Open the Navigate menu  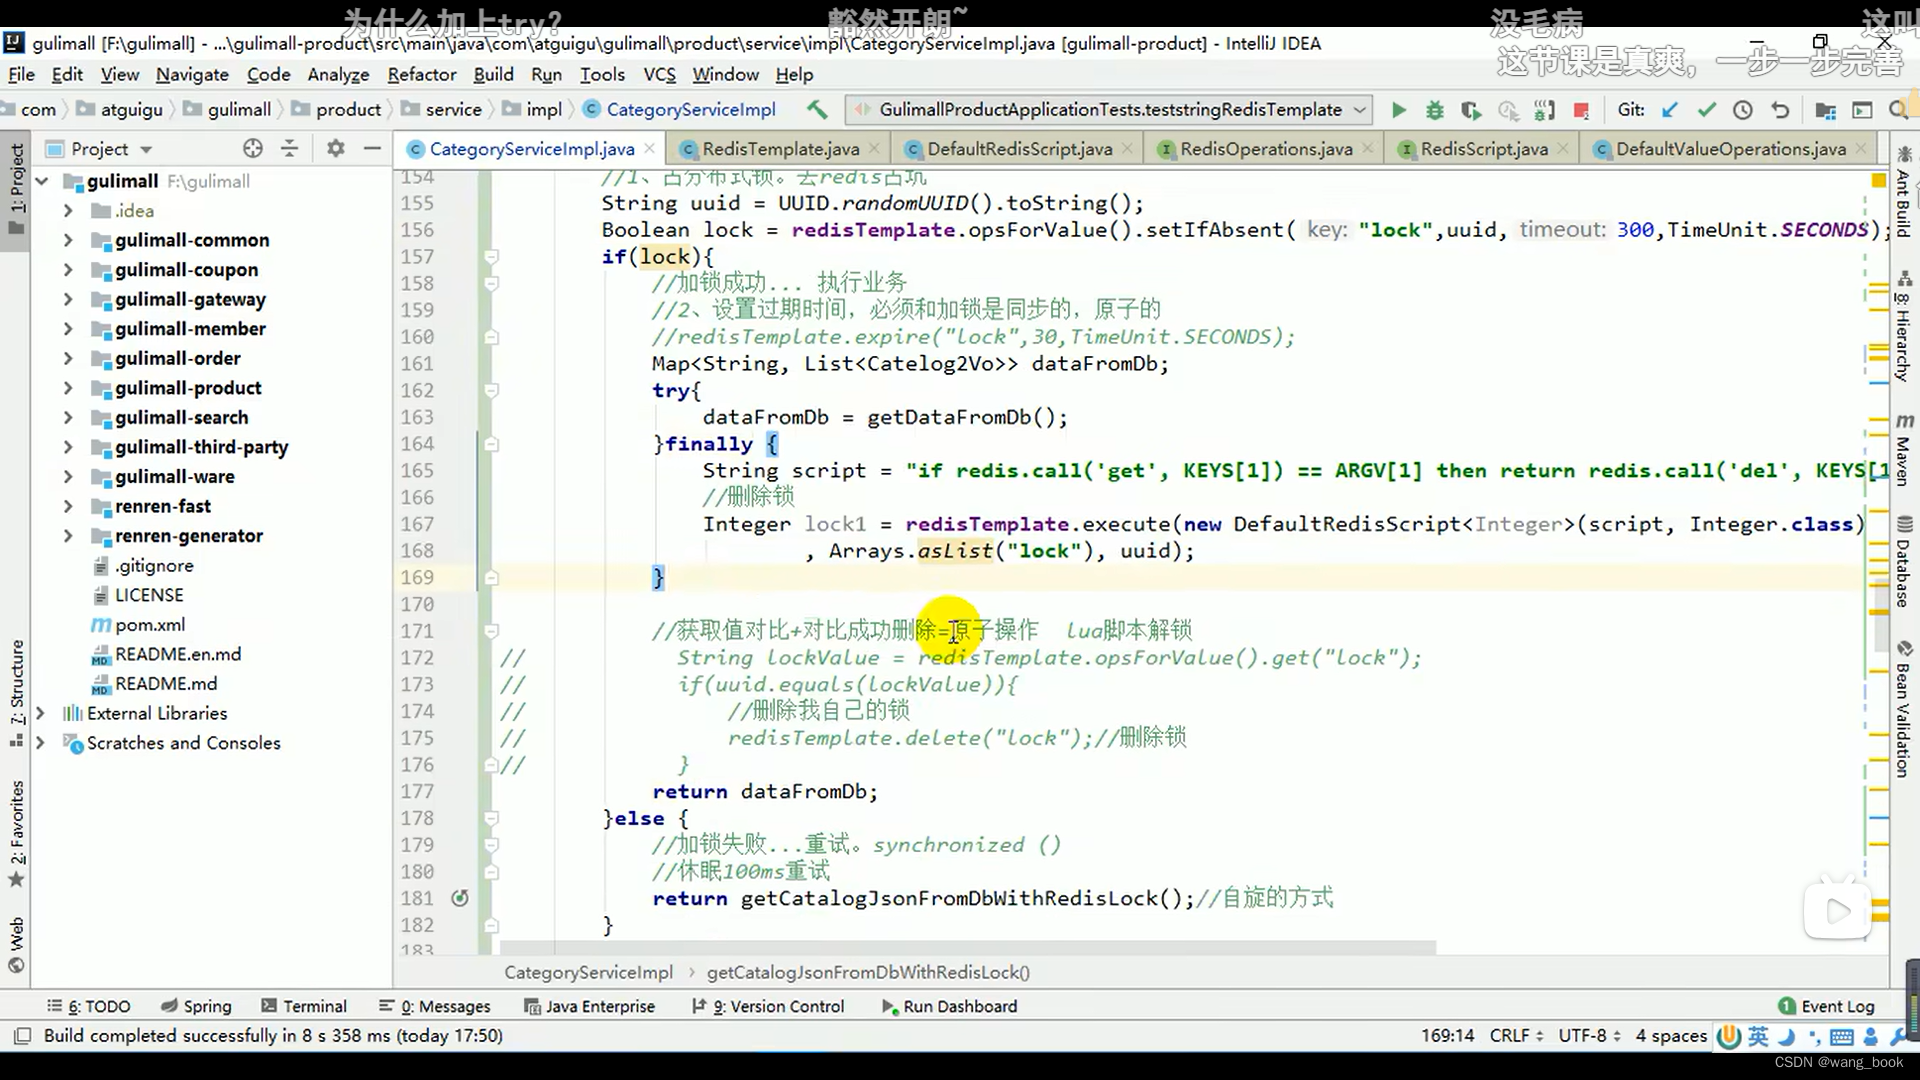tap(191, 74)
